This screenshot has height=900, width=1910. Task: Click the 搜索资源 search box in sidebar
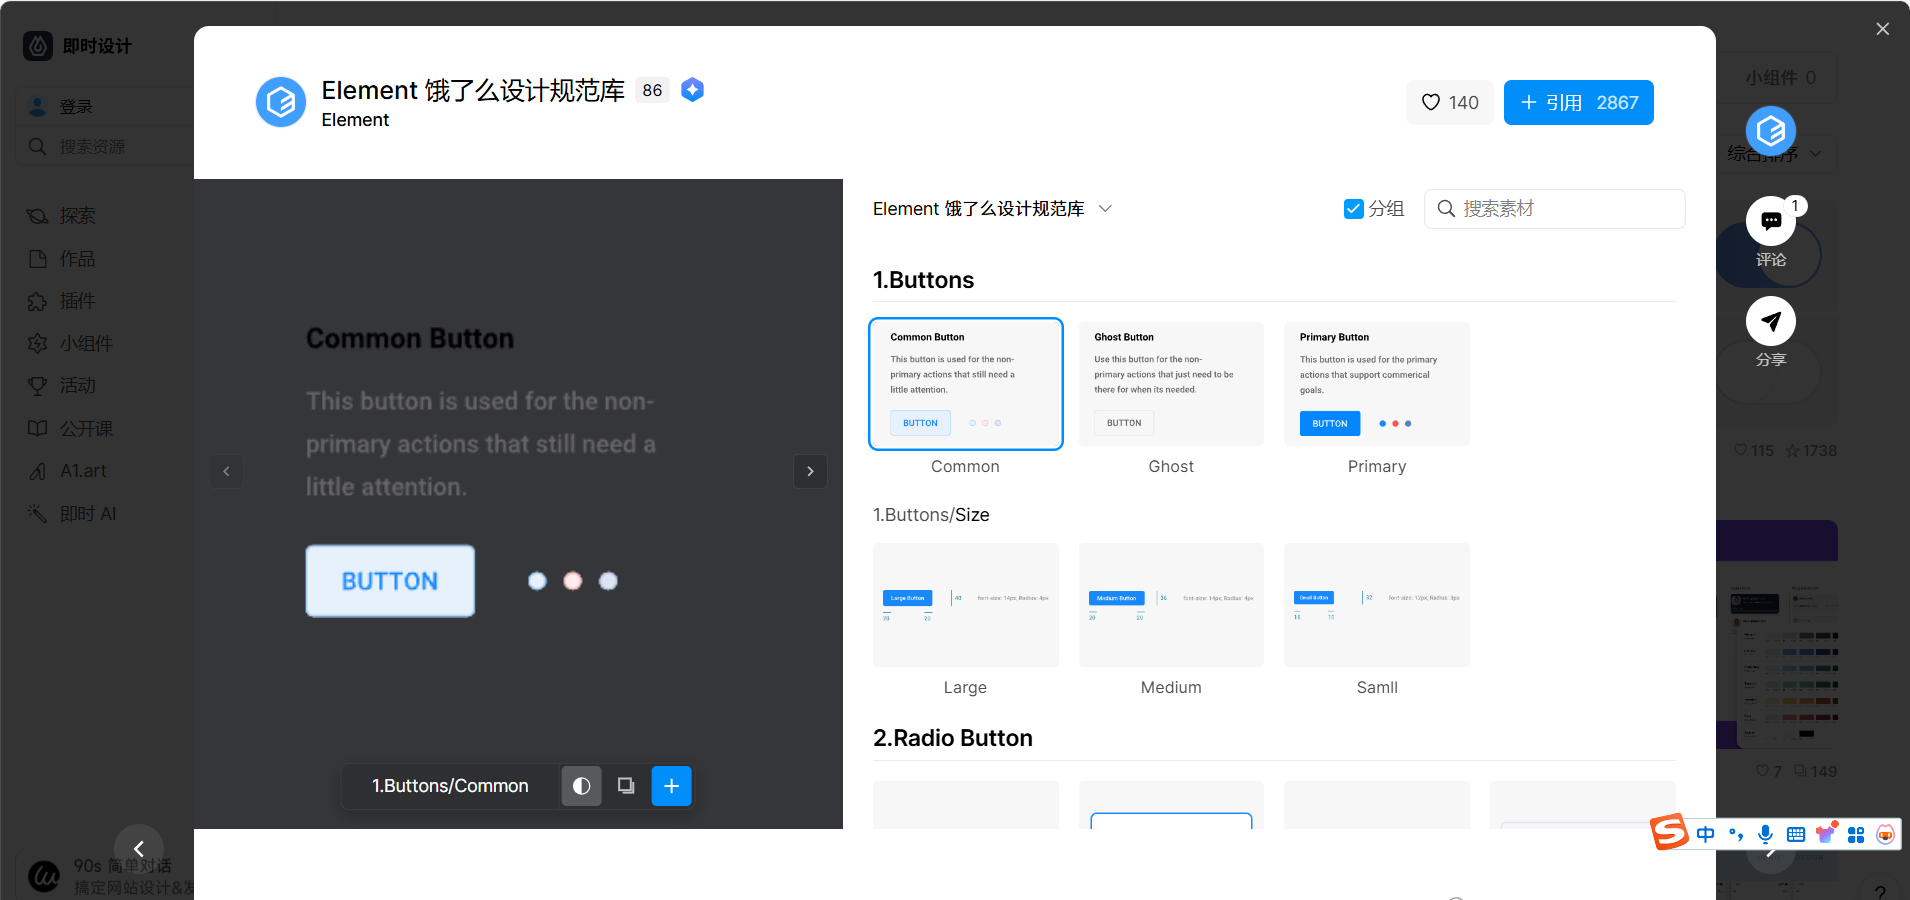(104, 147)
